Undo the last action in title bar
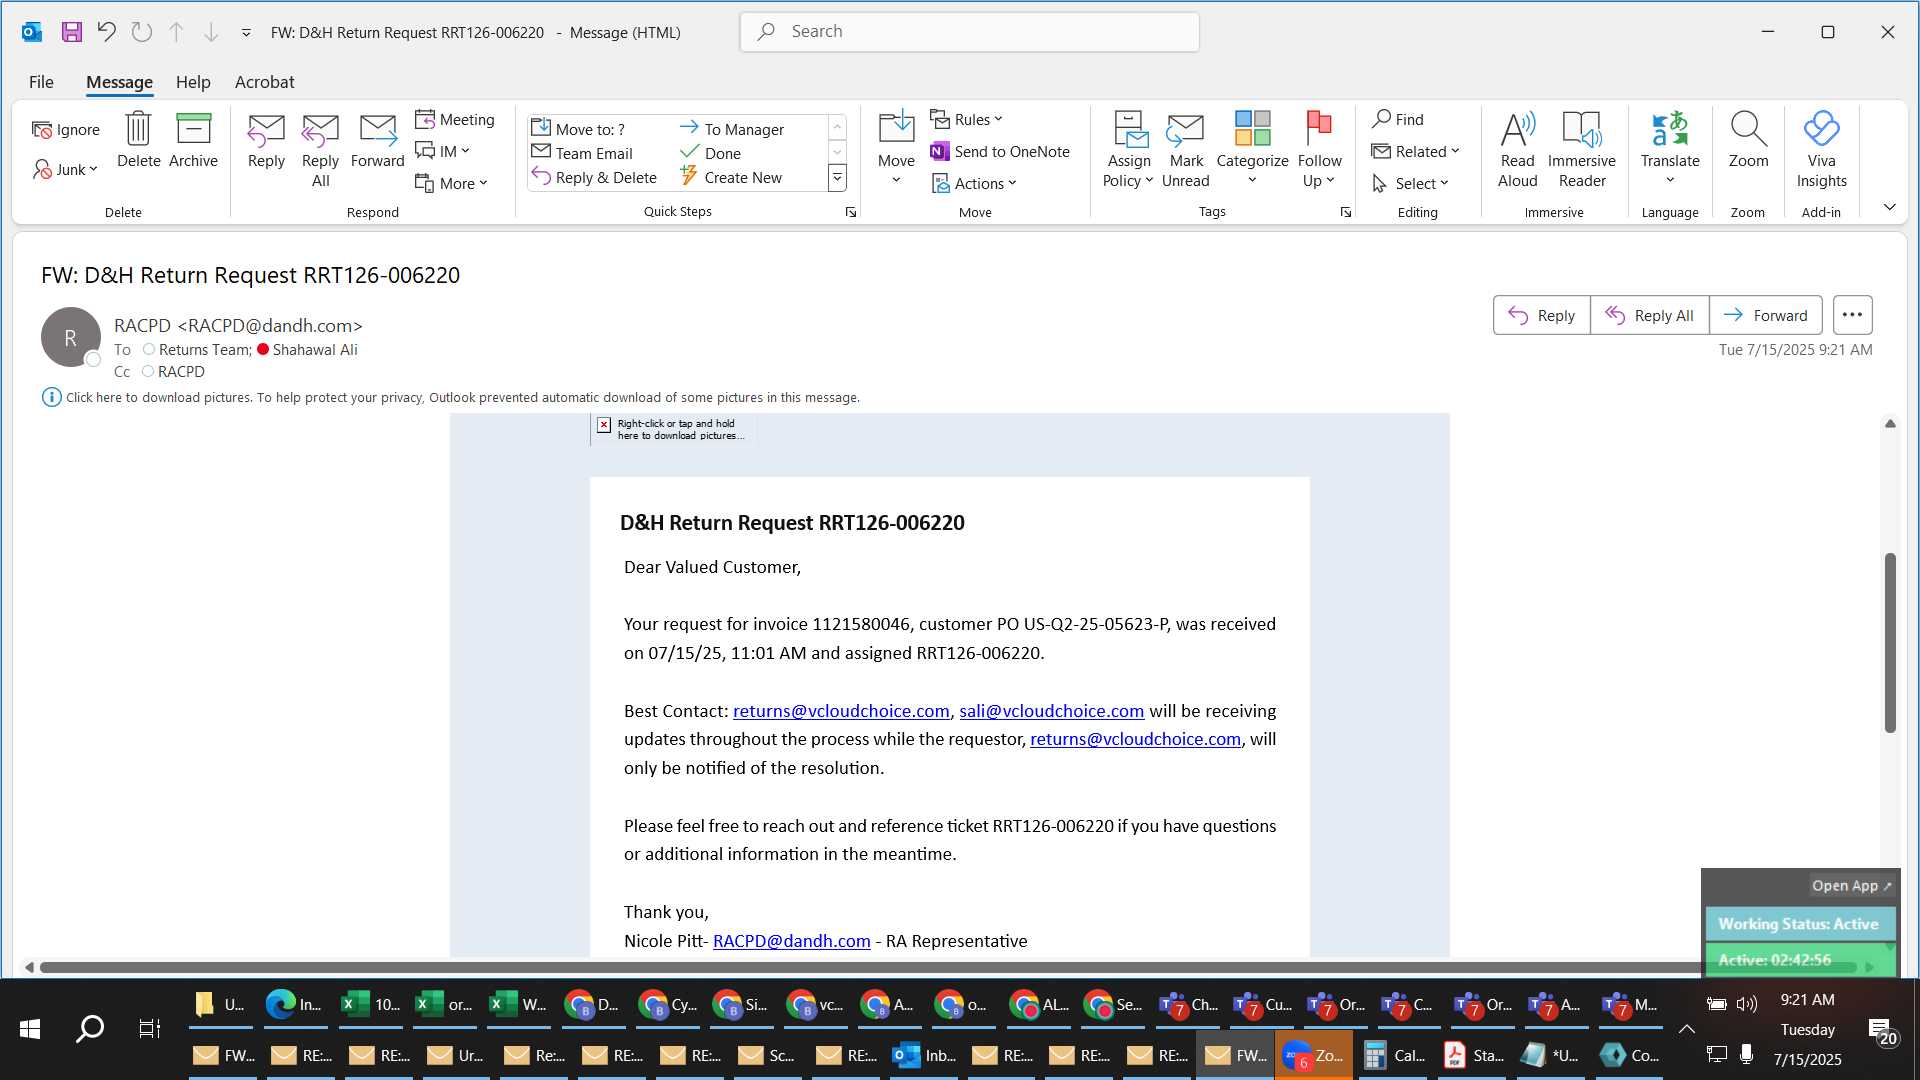 (106, 32)
